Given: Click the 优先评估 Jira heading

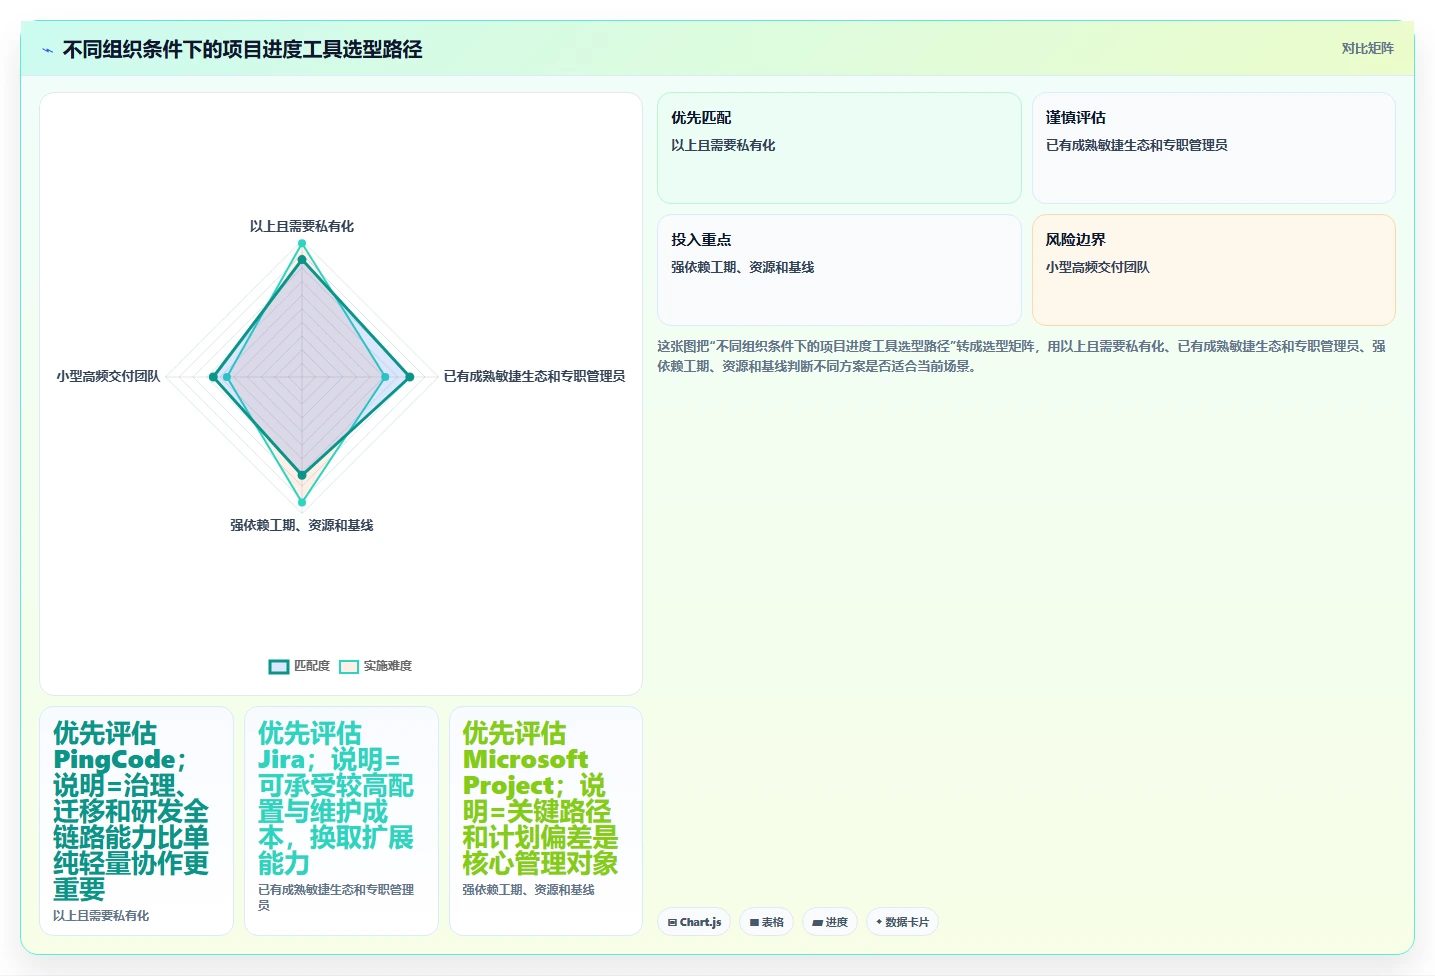Looking at the screenshot, I should (x=335, y=798).
